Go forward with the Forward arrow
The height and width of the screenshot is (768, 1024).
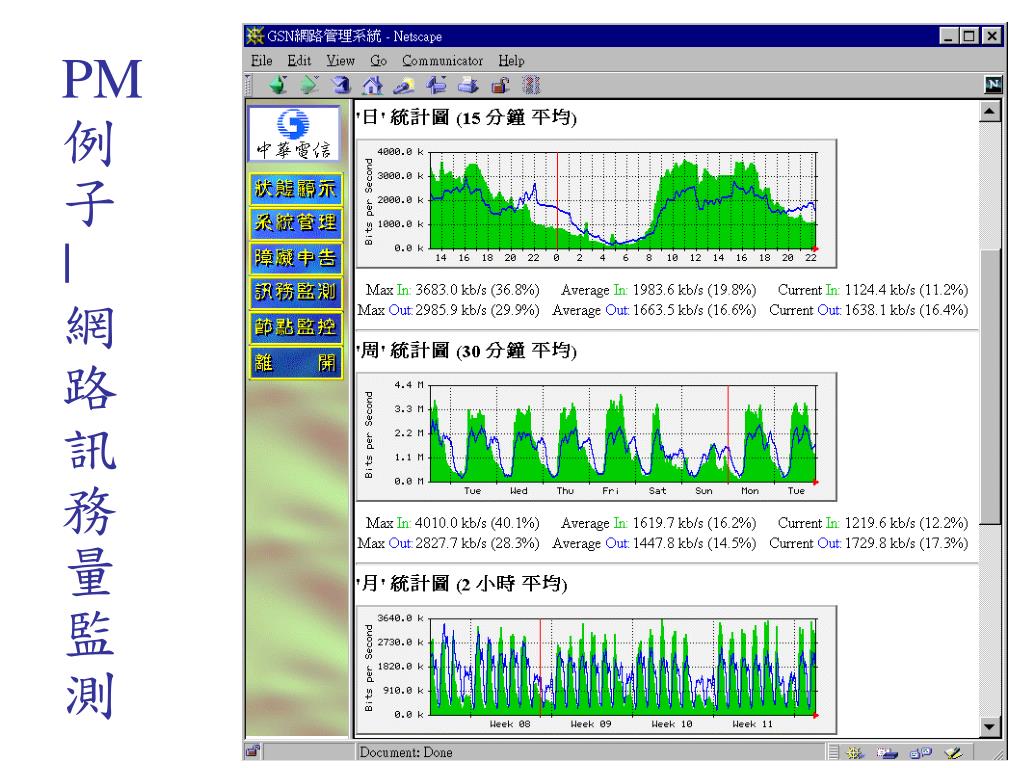310,85
